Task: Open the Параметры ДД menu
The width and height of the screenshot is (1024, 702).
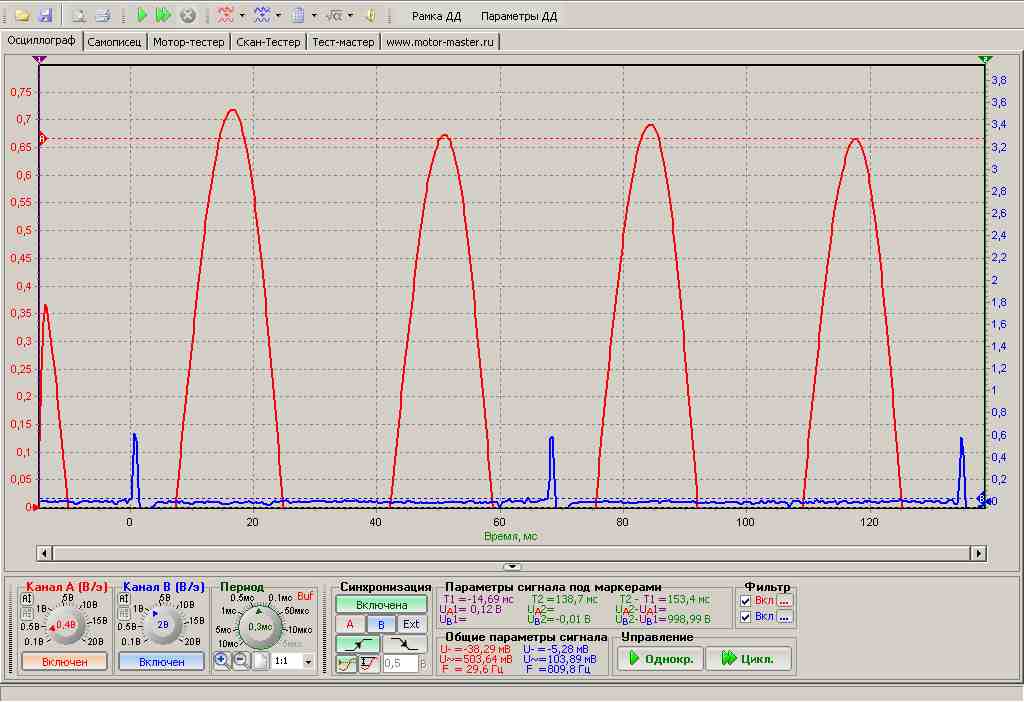Action: click(x=518, y=17)
